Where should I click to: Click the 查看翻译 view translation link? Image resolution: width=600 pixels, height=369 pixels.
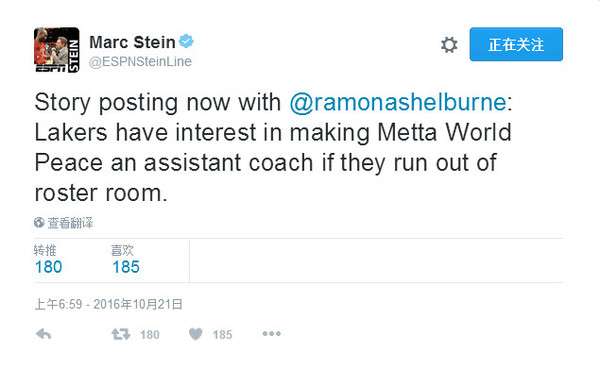(70, 222)
